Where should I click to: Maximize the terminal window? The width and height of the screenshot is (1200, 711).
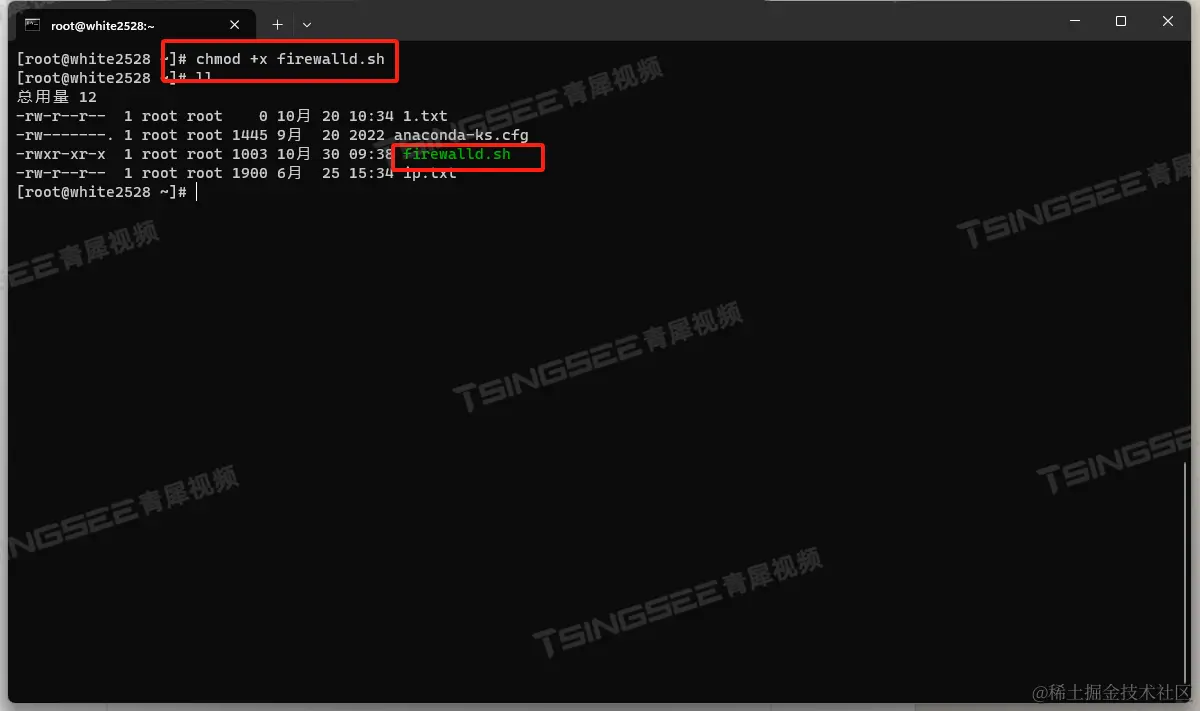1121,21
